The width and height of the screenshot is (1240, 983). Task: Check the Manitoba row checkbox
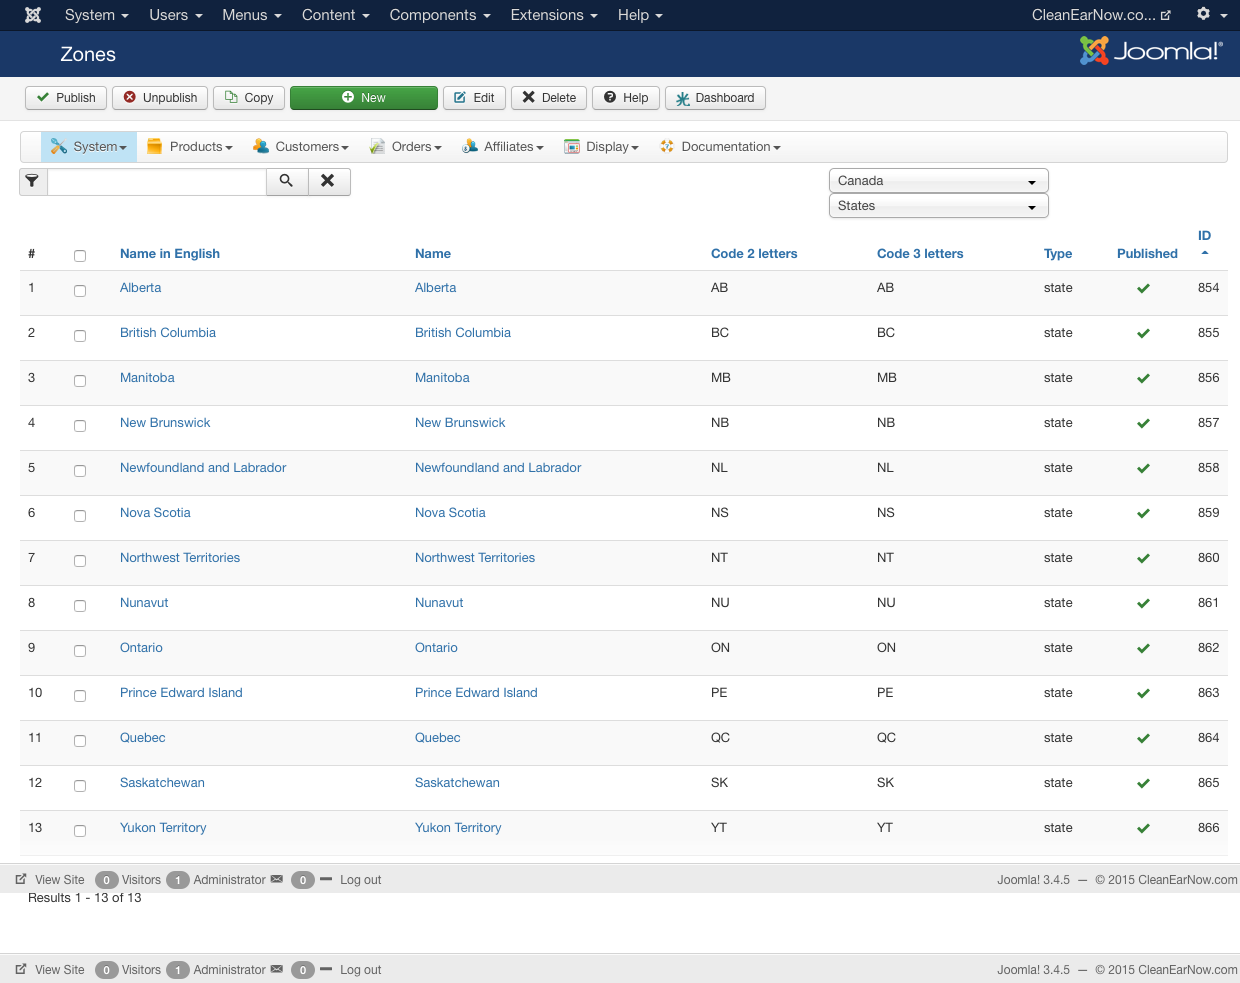pos(80,381)
